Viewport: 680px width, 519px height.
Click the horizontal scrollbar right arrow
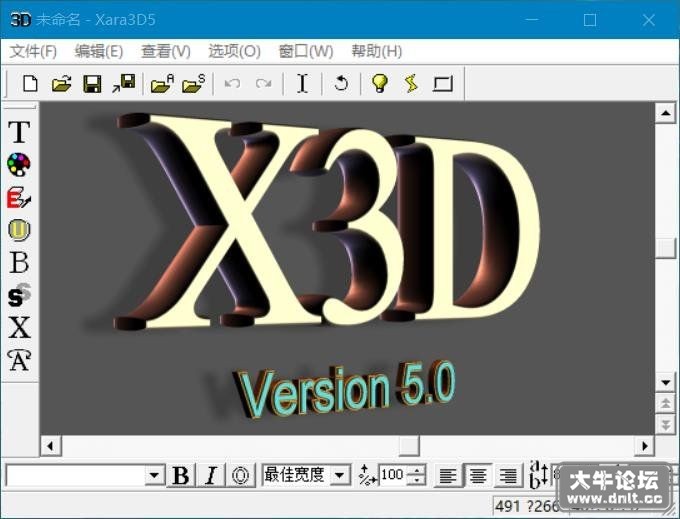click(644, 446)
